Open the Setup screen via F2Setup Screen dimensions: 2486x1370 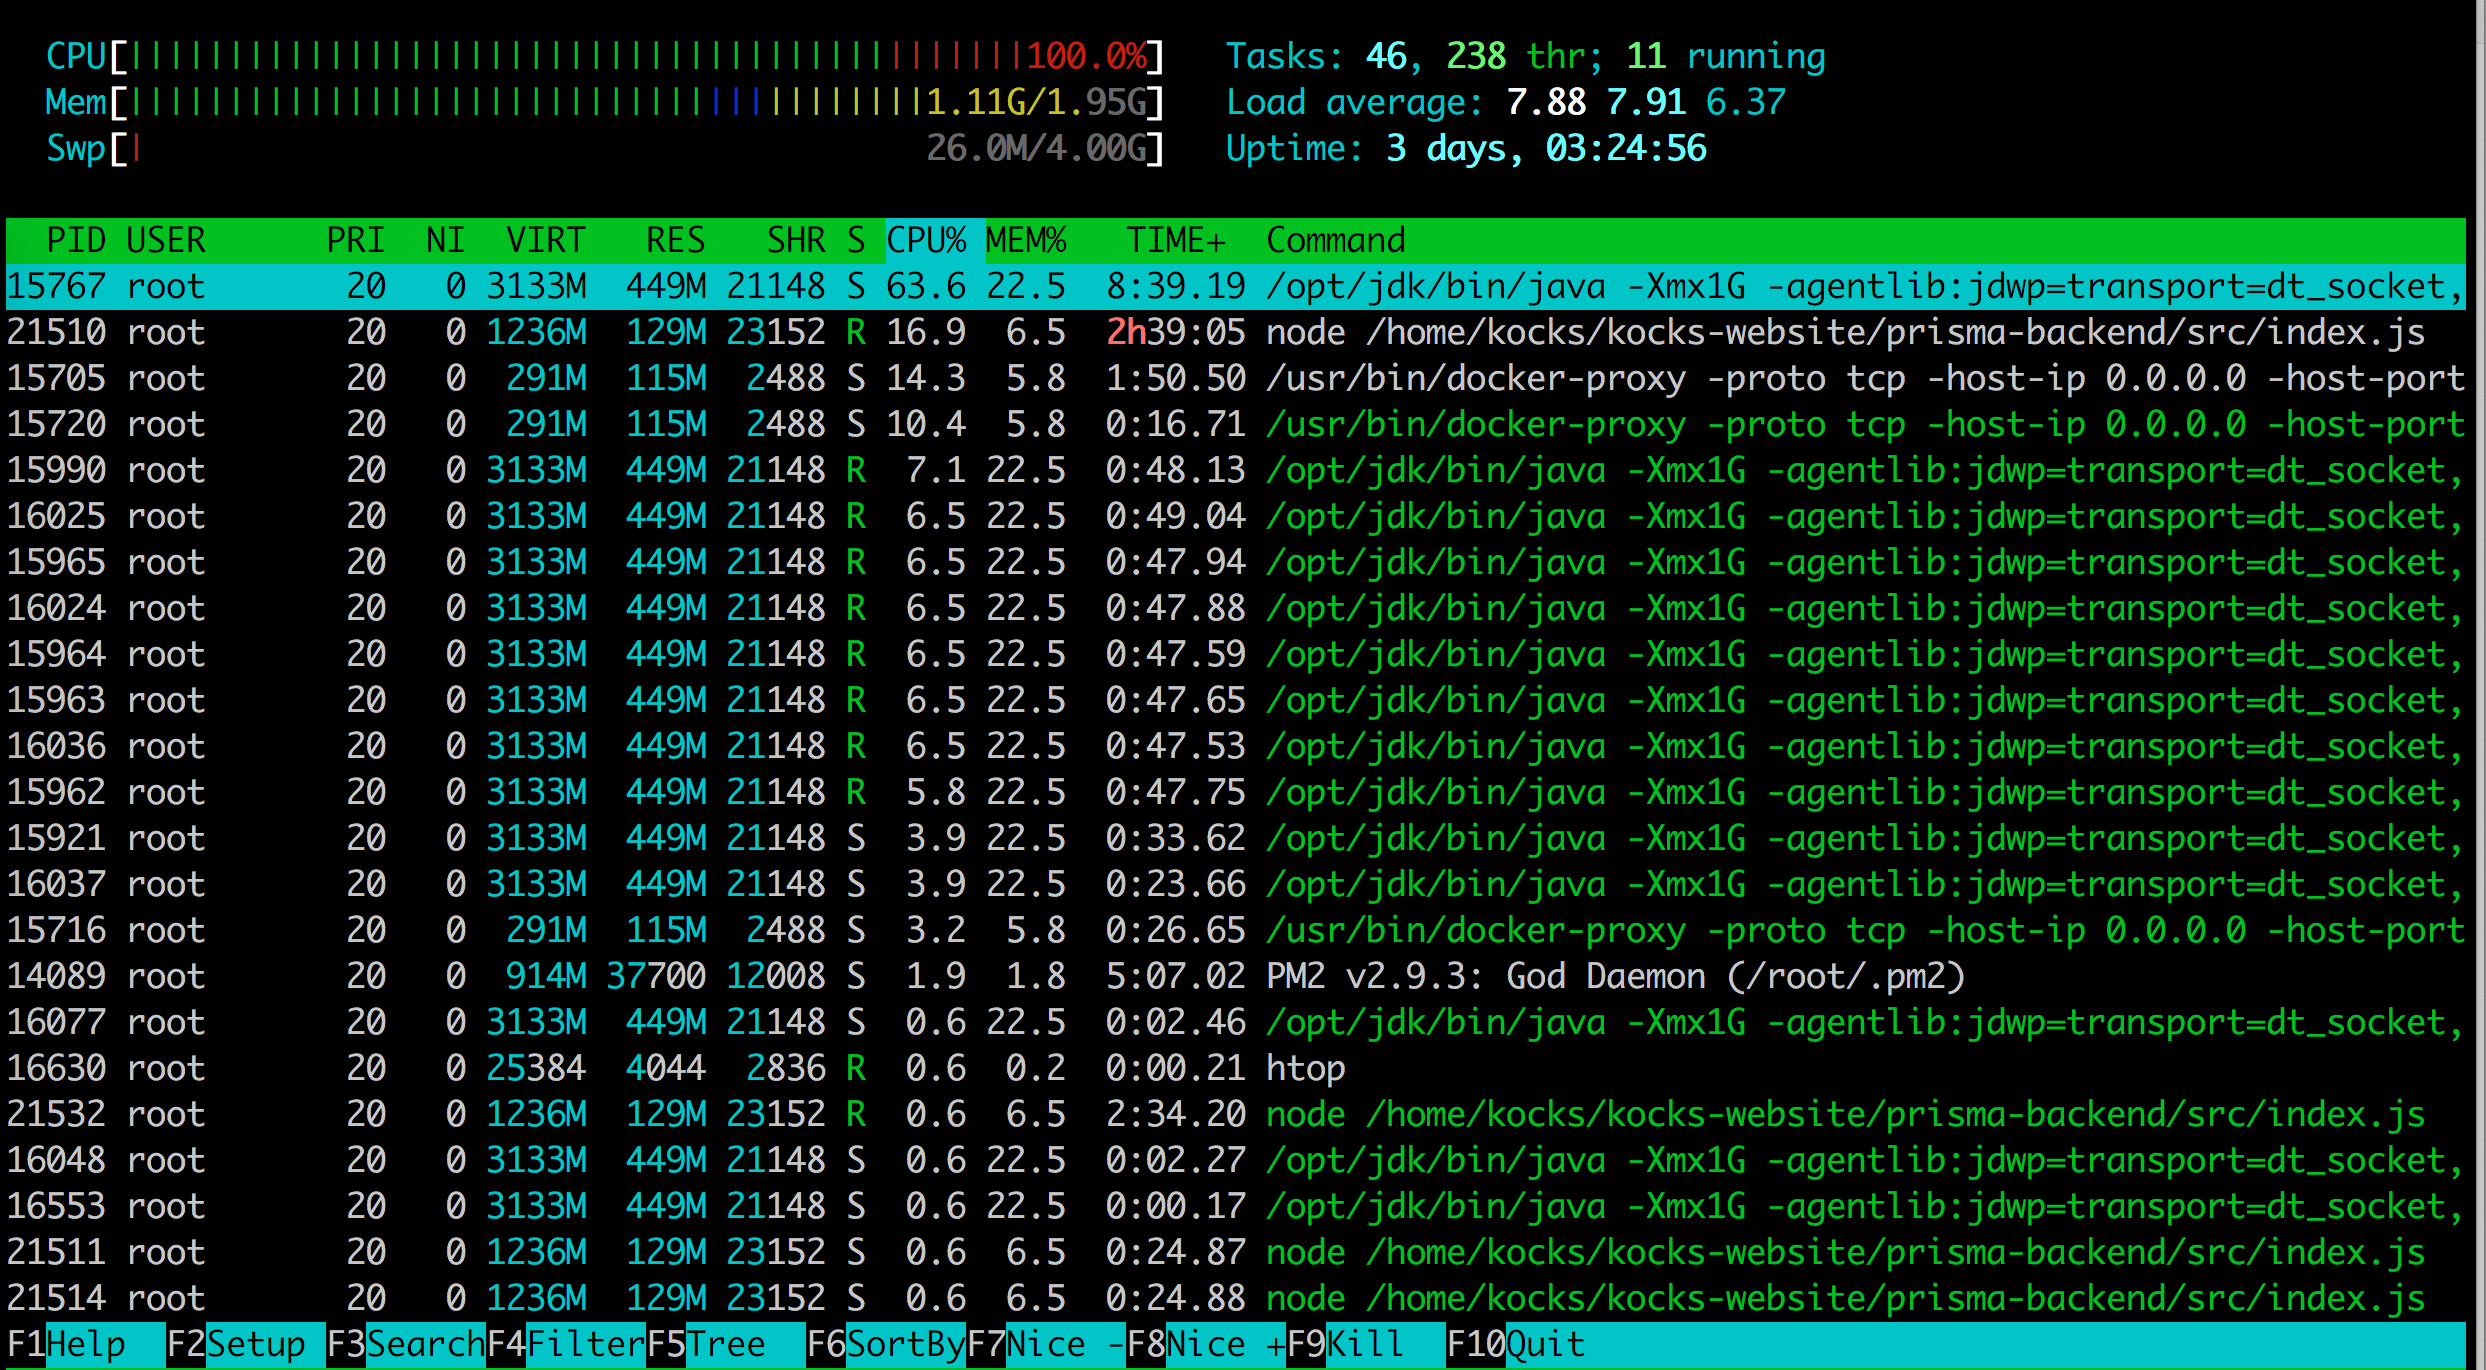tap(235, 1344)
